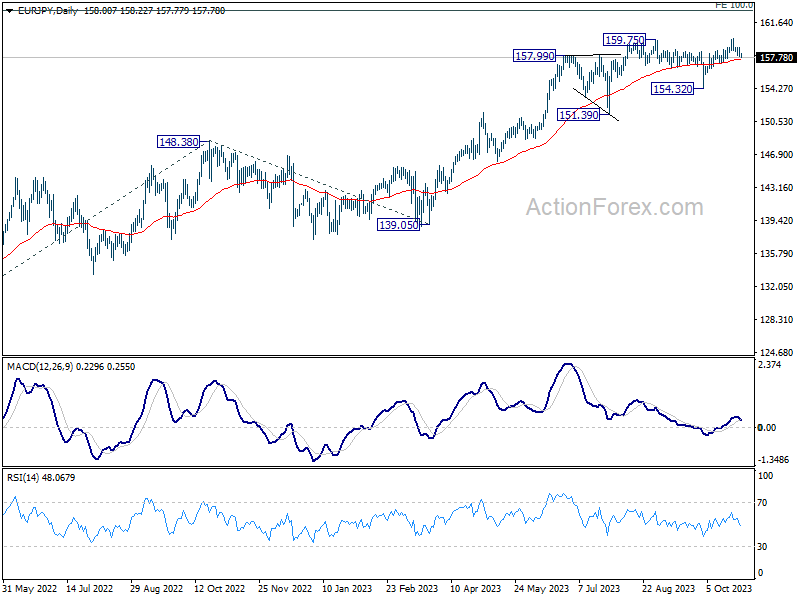
Task: Click the chart menu triangle beside EURJPY,Daily
Action: [x=10, y=11]
